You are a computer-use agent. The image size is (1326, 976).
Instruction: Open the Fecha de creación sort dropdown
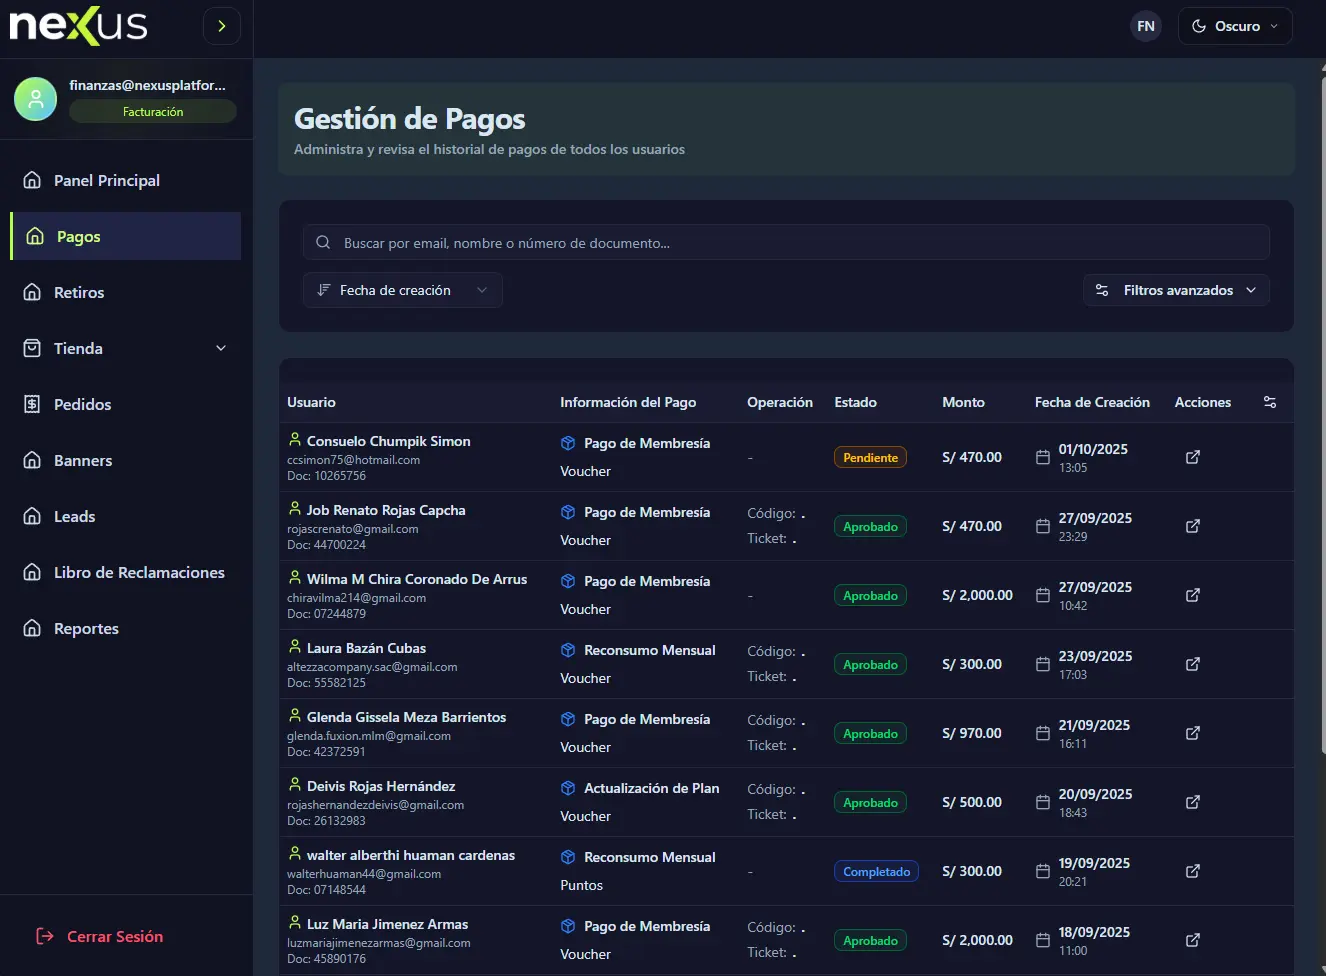pyautogui.click(x=403, y=290)
